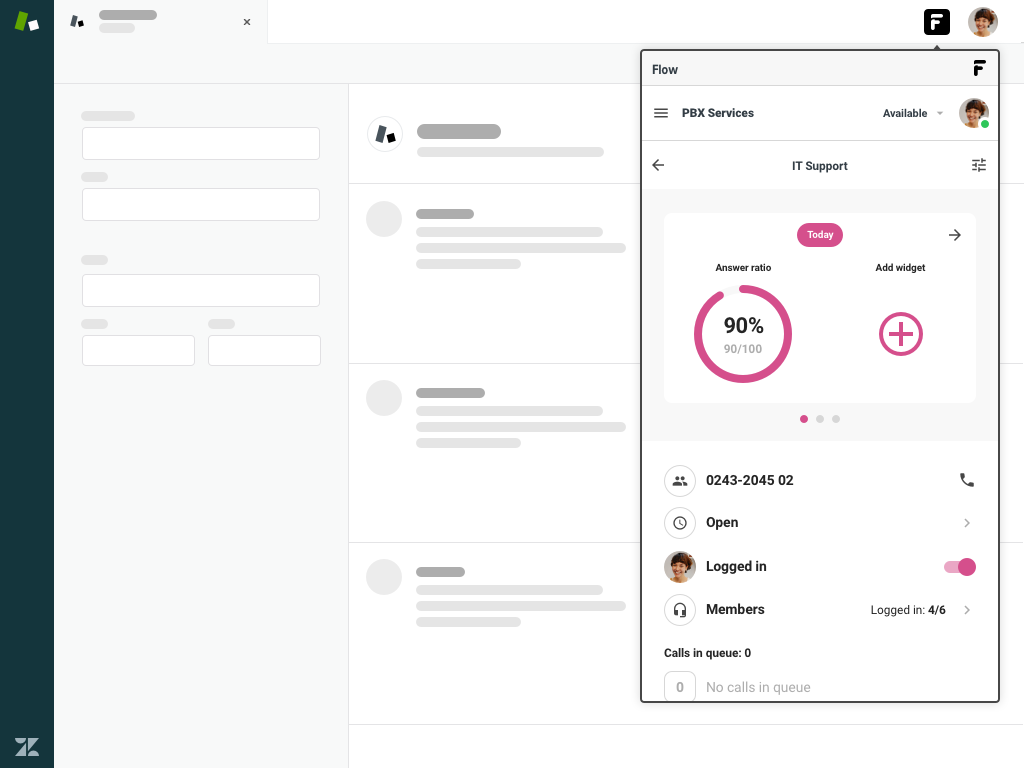Click the Zendesk logo in bottom-left corner
This screenshot has width=1024, height=768.
[27, 746]
